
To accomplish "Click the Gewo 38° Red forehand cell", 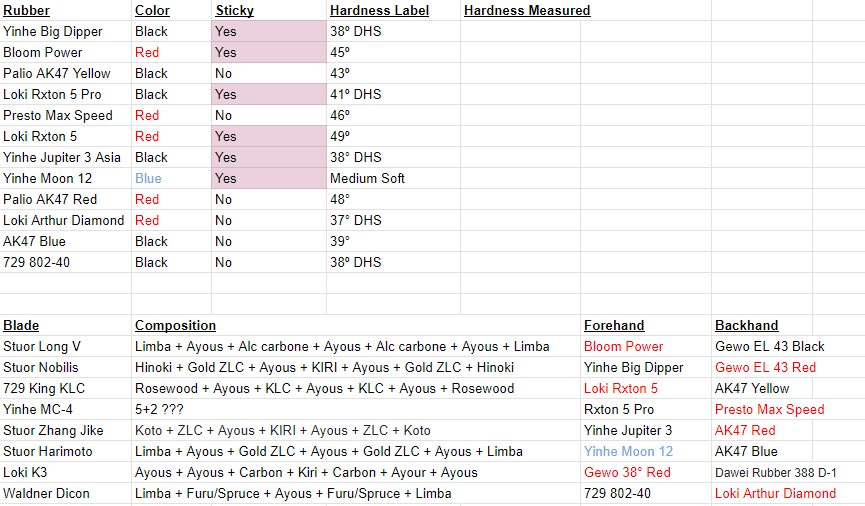I will click(x=645, y=472).
